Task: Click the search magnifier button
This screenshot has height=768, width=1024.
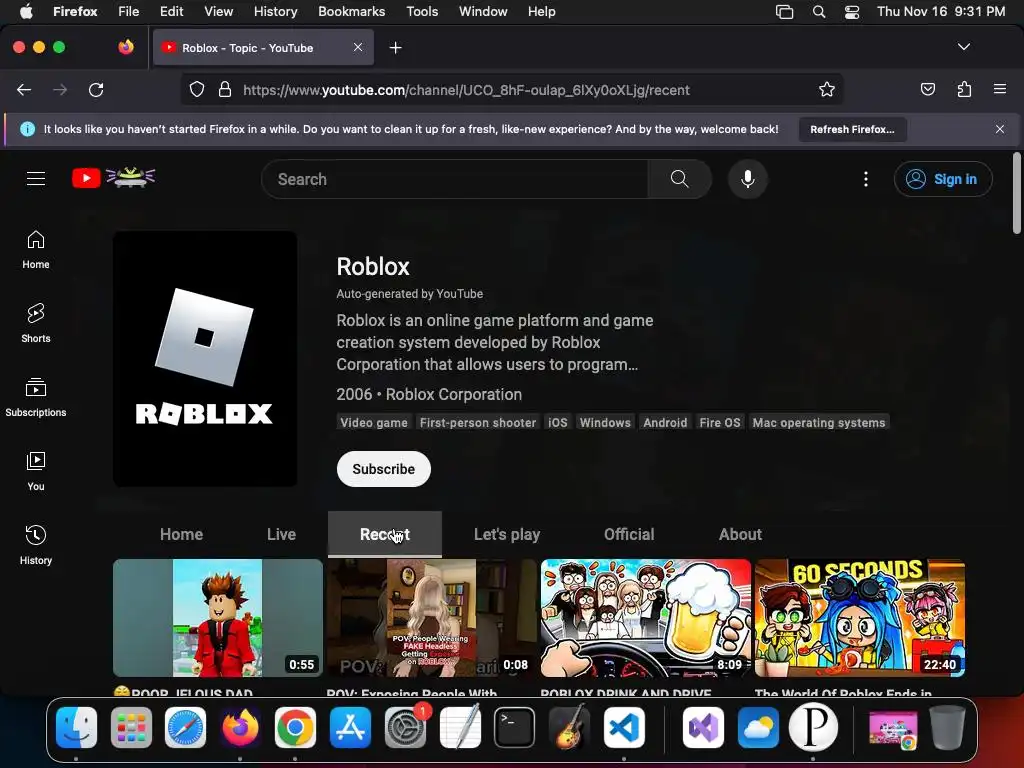Action: pos(679,179)
